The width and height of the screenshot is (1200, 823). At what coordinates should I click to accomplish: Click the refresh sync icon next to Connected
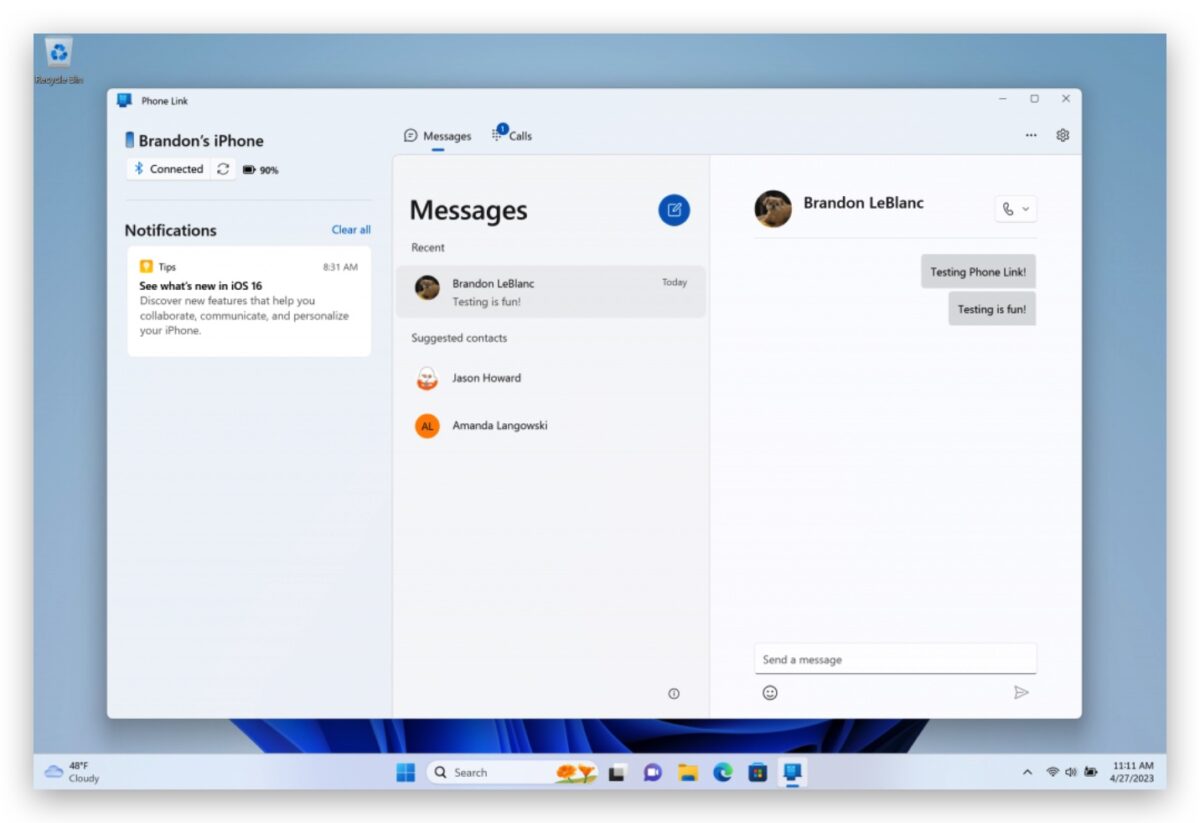point(223,169)
